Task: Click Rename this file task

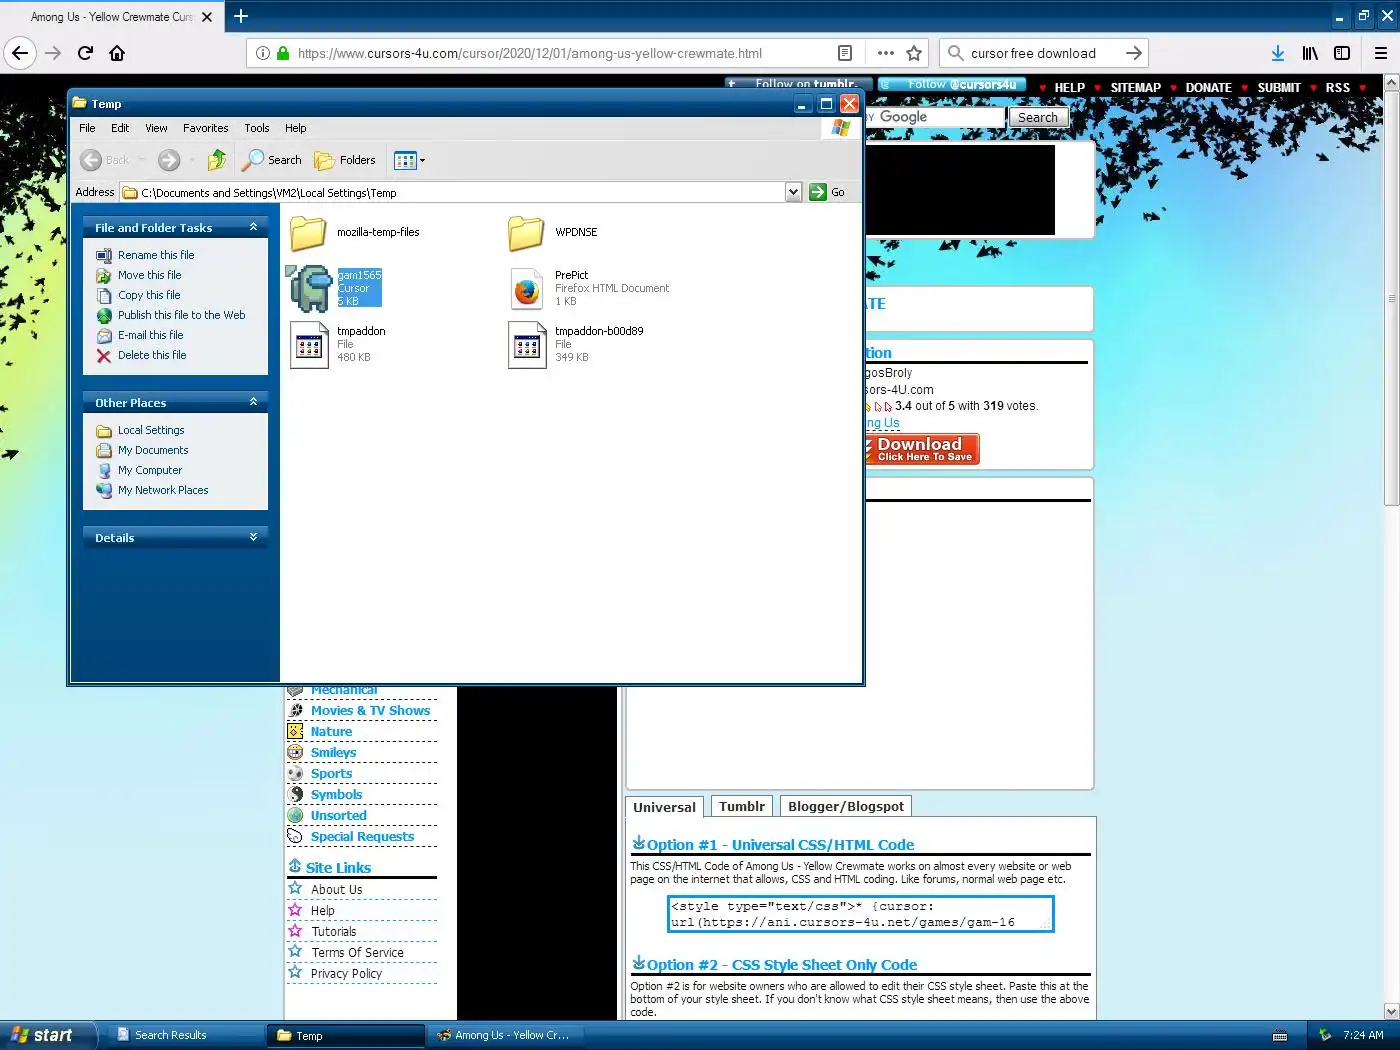Action: point(145,255)
